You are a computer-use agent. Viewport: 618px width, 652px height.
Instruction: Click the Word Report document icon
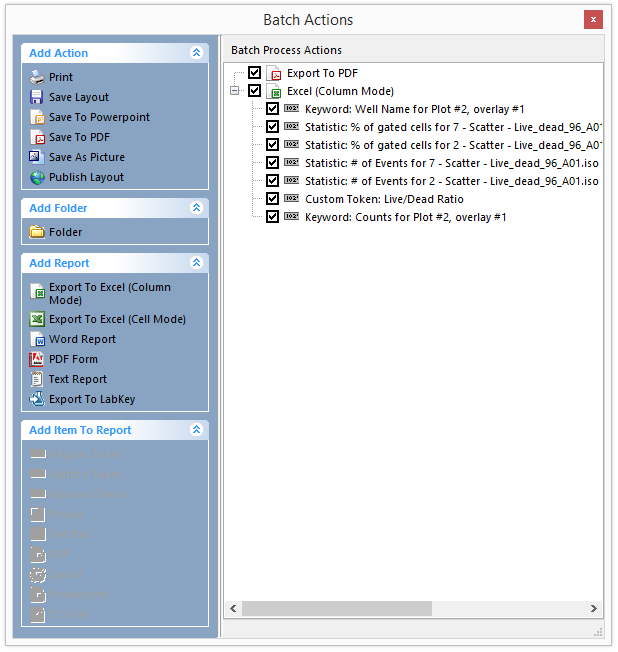(x=37, y=339)
